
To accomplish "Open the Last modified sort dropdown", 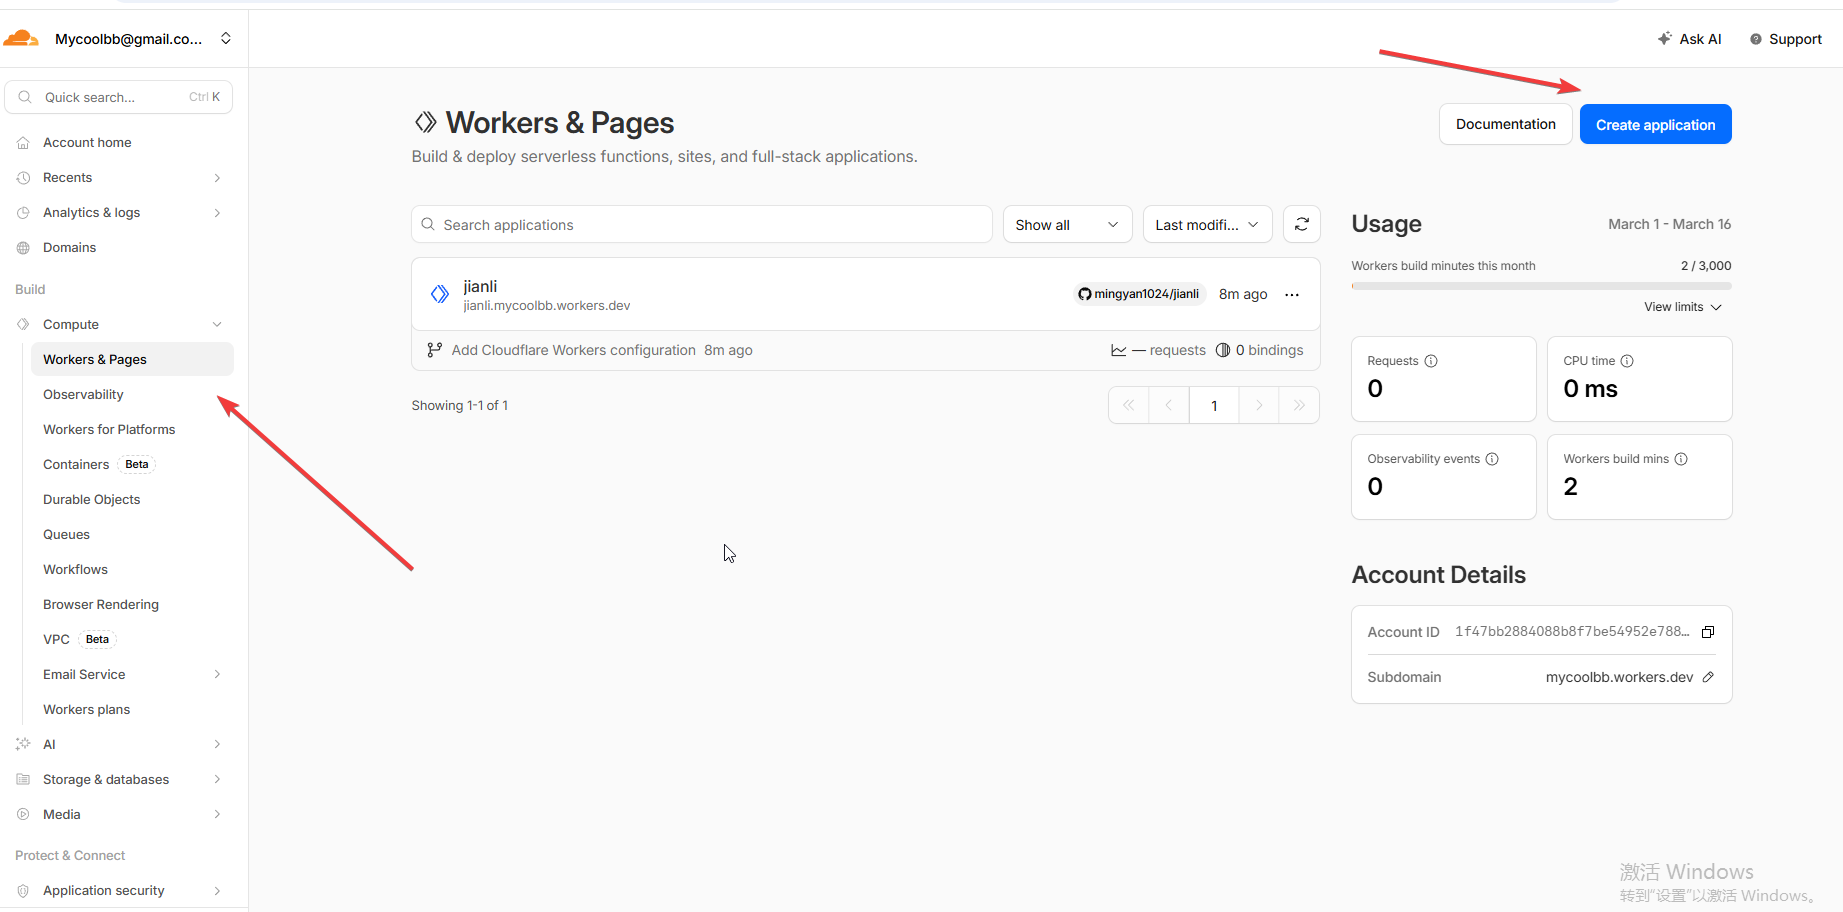I will (1207, 225).
